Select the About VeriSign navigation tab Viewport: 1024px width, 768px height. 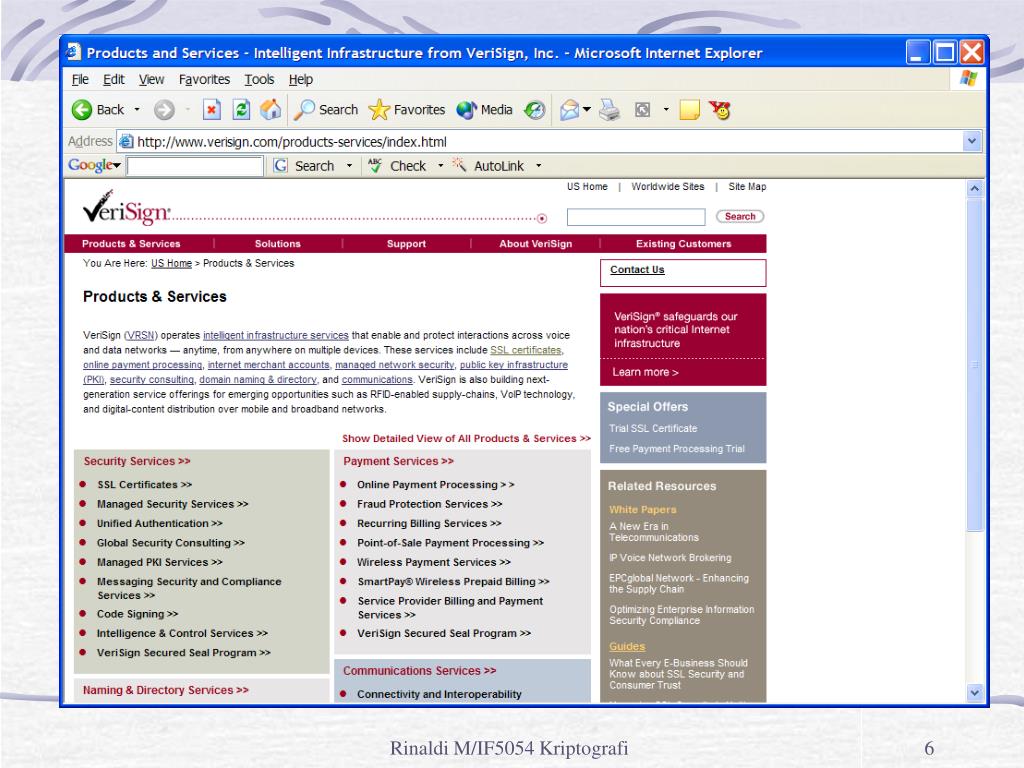[x=536, y=244]
